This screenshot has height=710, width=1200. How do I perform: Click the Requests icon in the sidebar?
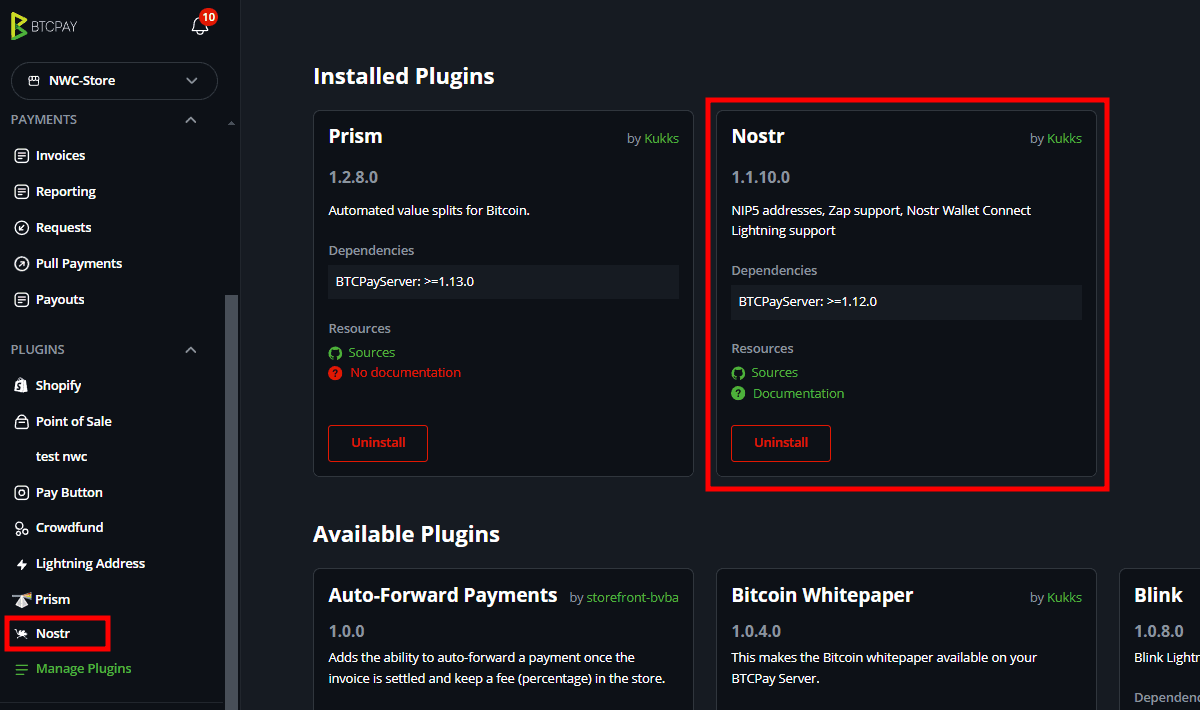21,228
